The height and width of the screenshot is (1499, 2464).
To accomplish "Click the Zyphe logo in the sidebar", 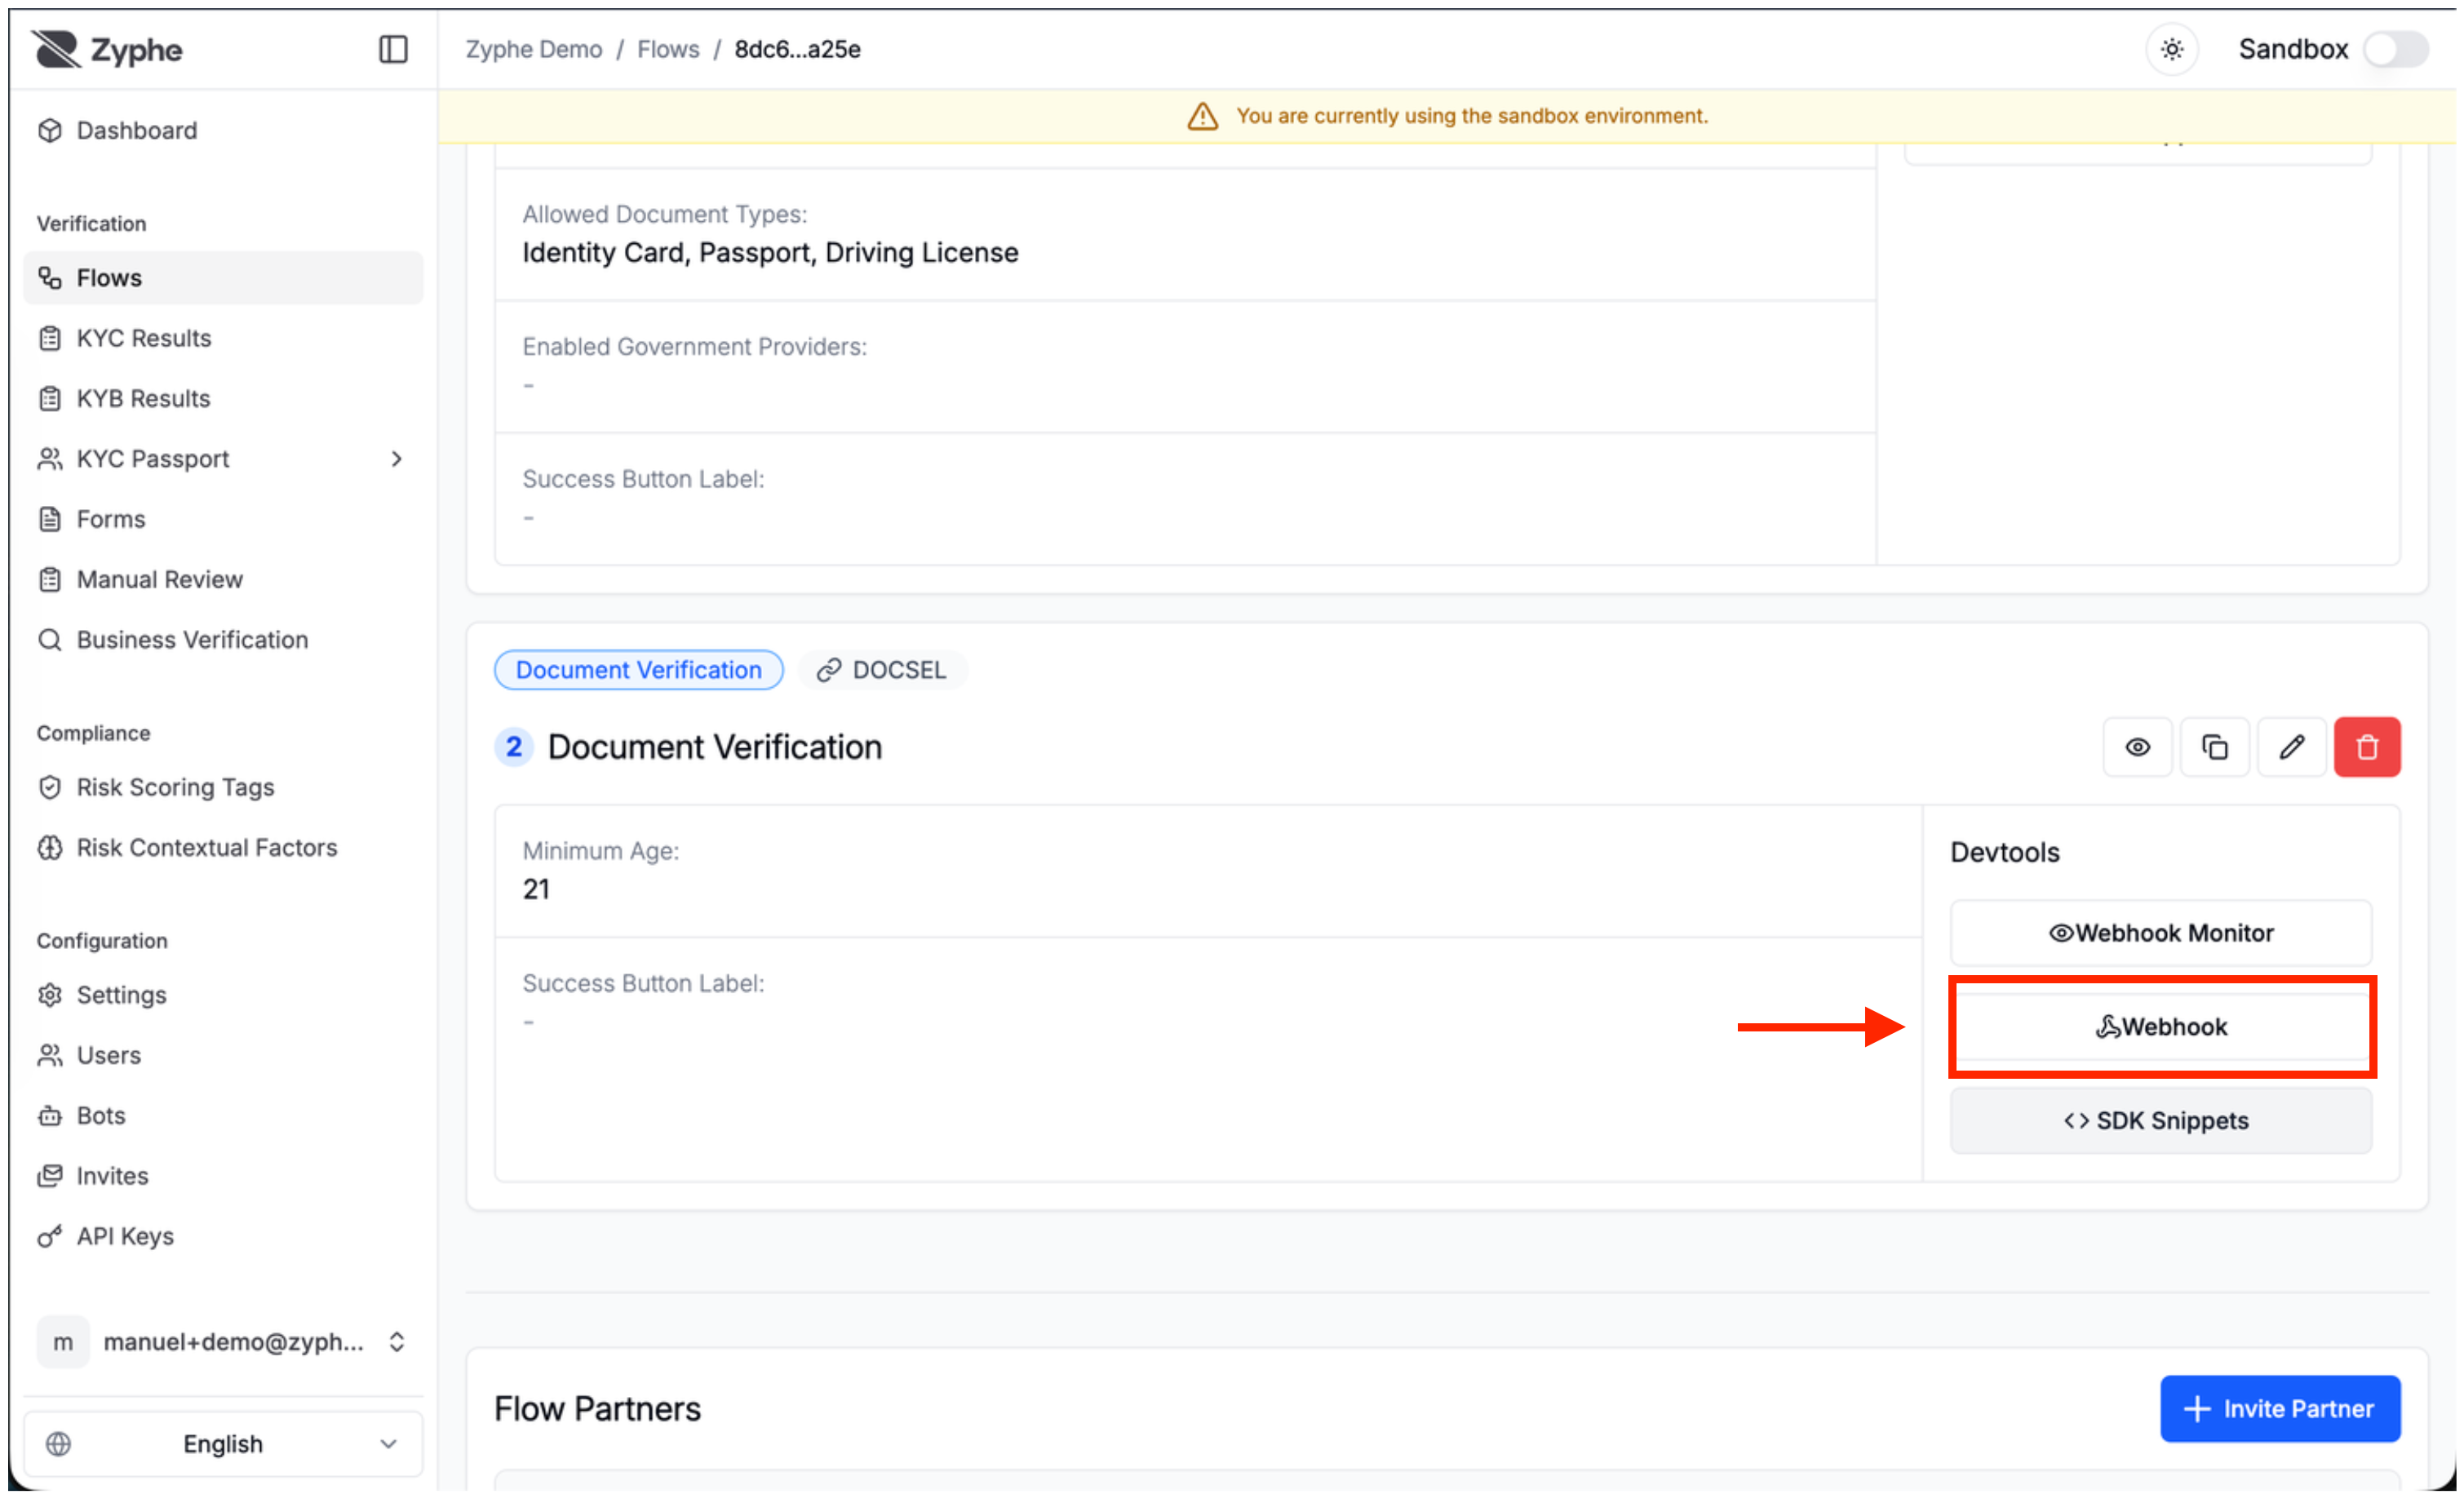I will tap(107, 49).
